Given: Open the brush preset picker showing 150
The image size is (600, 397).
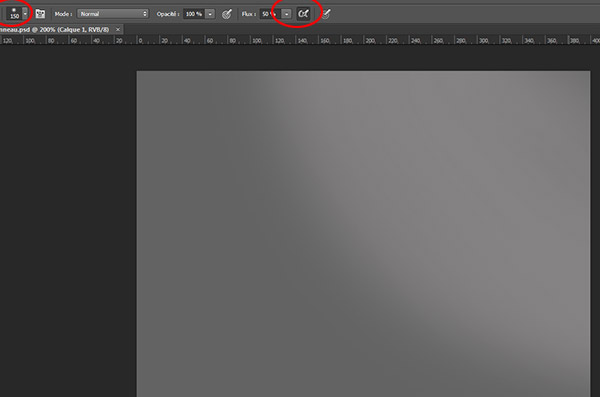Looking at the screenshot, I should pos(14,14).
